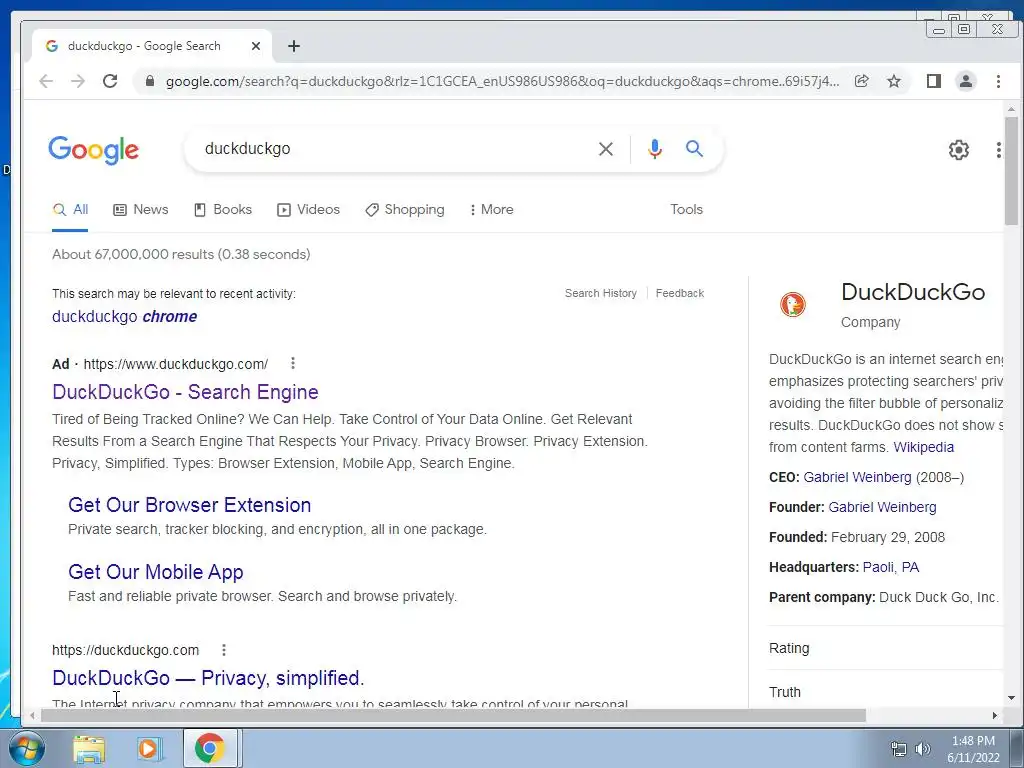This screenshot has height=768, width=1024.
Task: Click the 'About 67,000,000 results' text
Action: (181, 254)
